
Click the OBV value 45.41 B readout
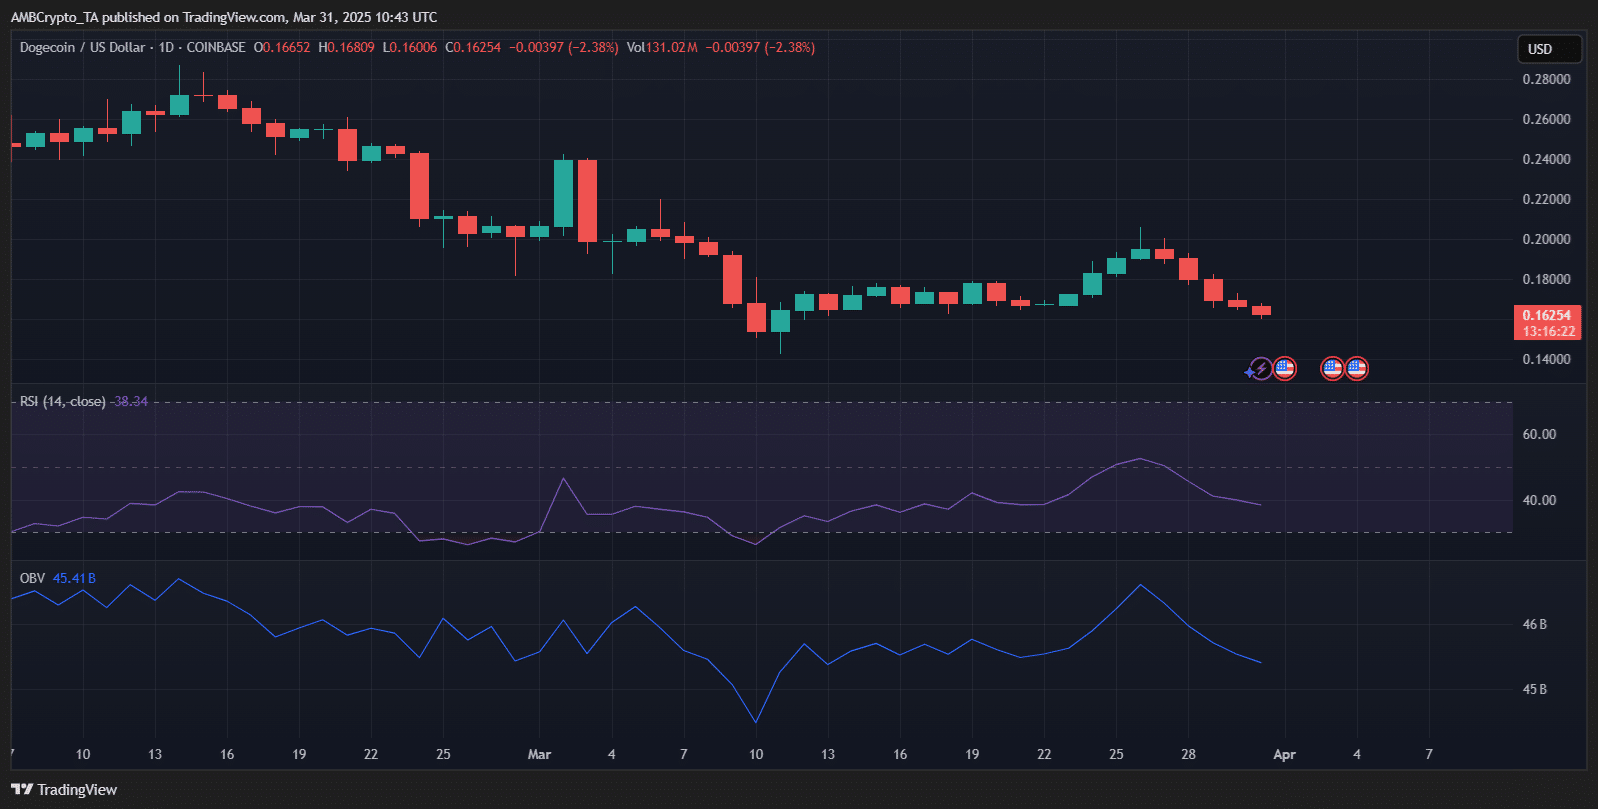[74, 579]
